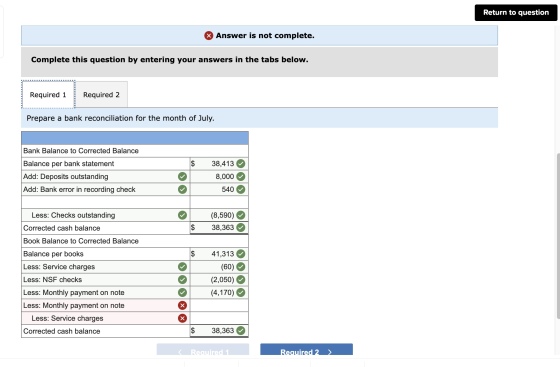
Task: Click green check next to Bank error label
Action: pos(182,190)
